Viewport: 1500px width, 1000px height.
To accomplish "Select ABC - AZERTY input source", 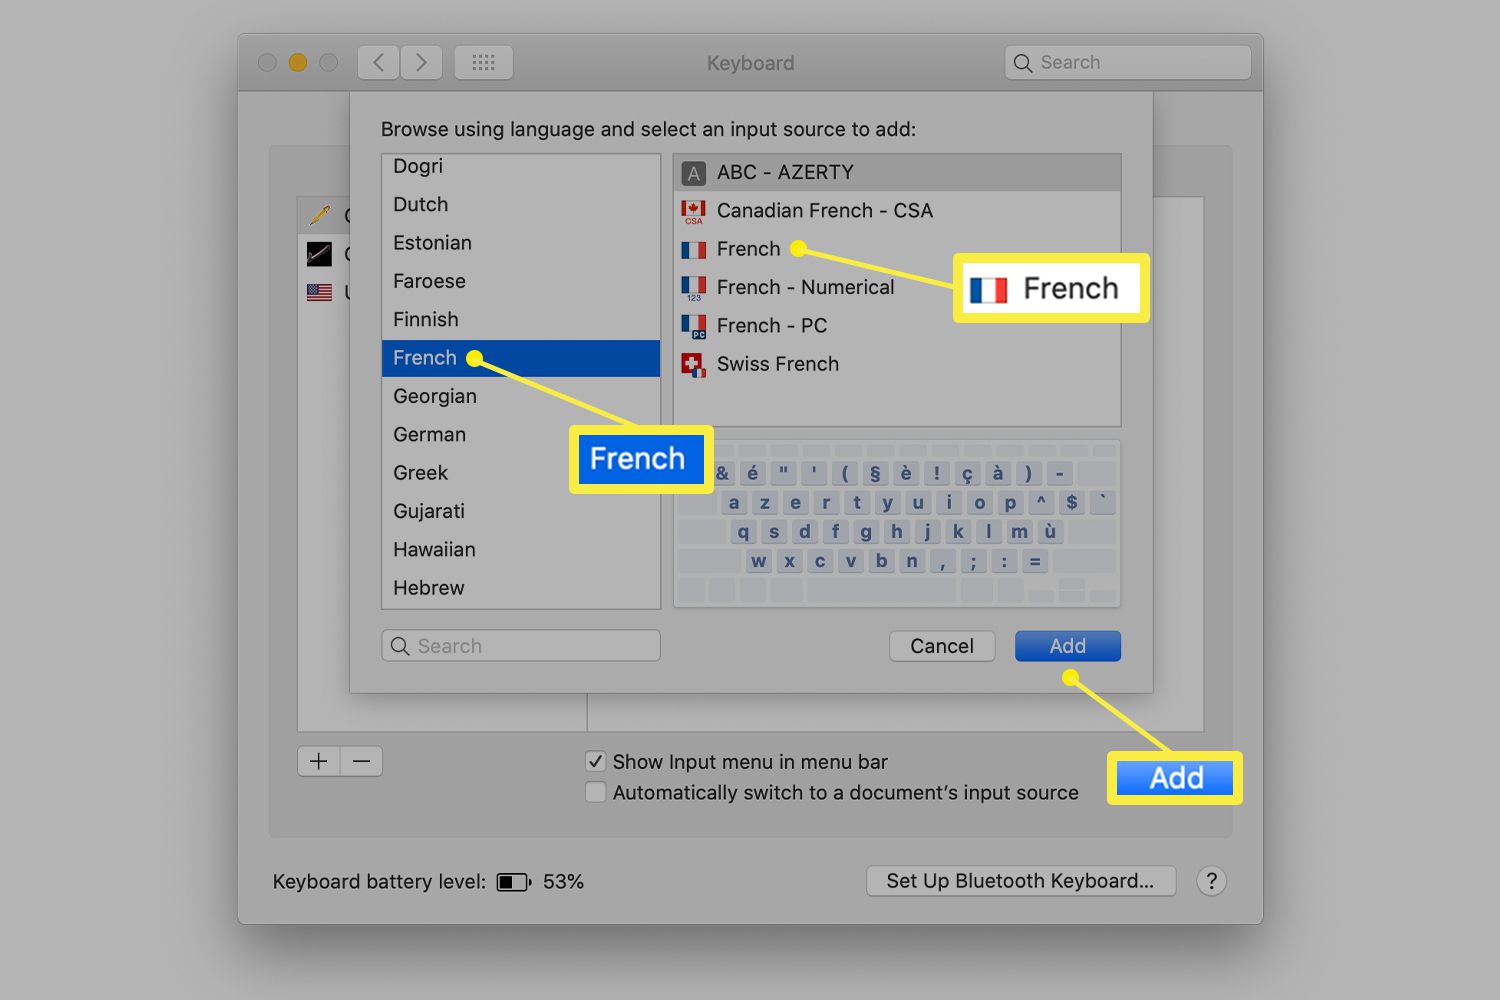I will (x=897, y=172).
